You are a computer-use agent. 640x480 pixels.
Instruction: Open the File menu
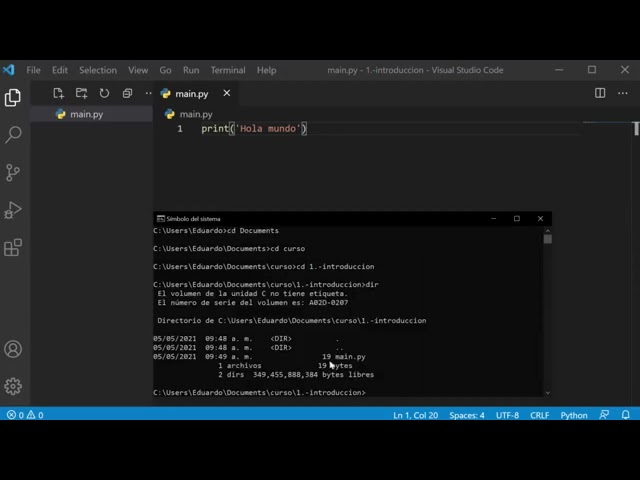point(33,70)
